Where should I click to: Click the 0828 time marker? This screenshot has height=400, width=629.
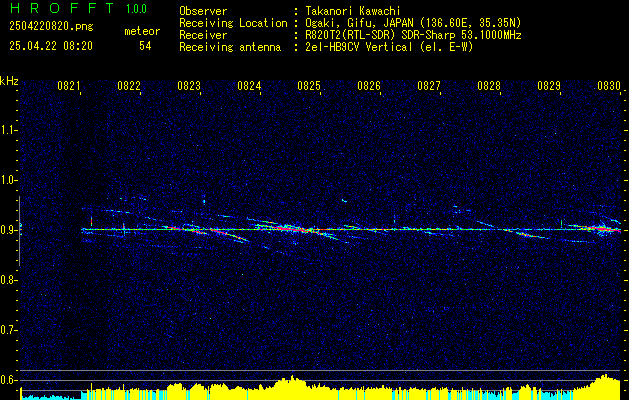pyautogui.click(x=489, y=86)
